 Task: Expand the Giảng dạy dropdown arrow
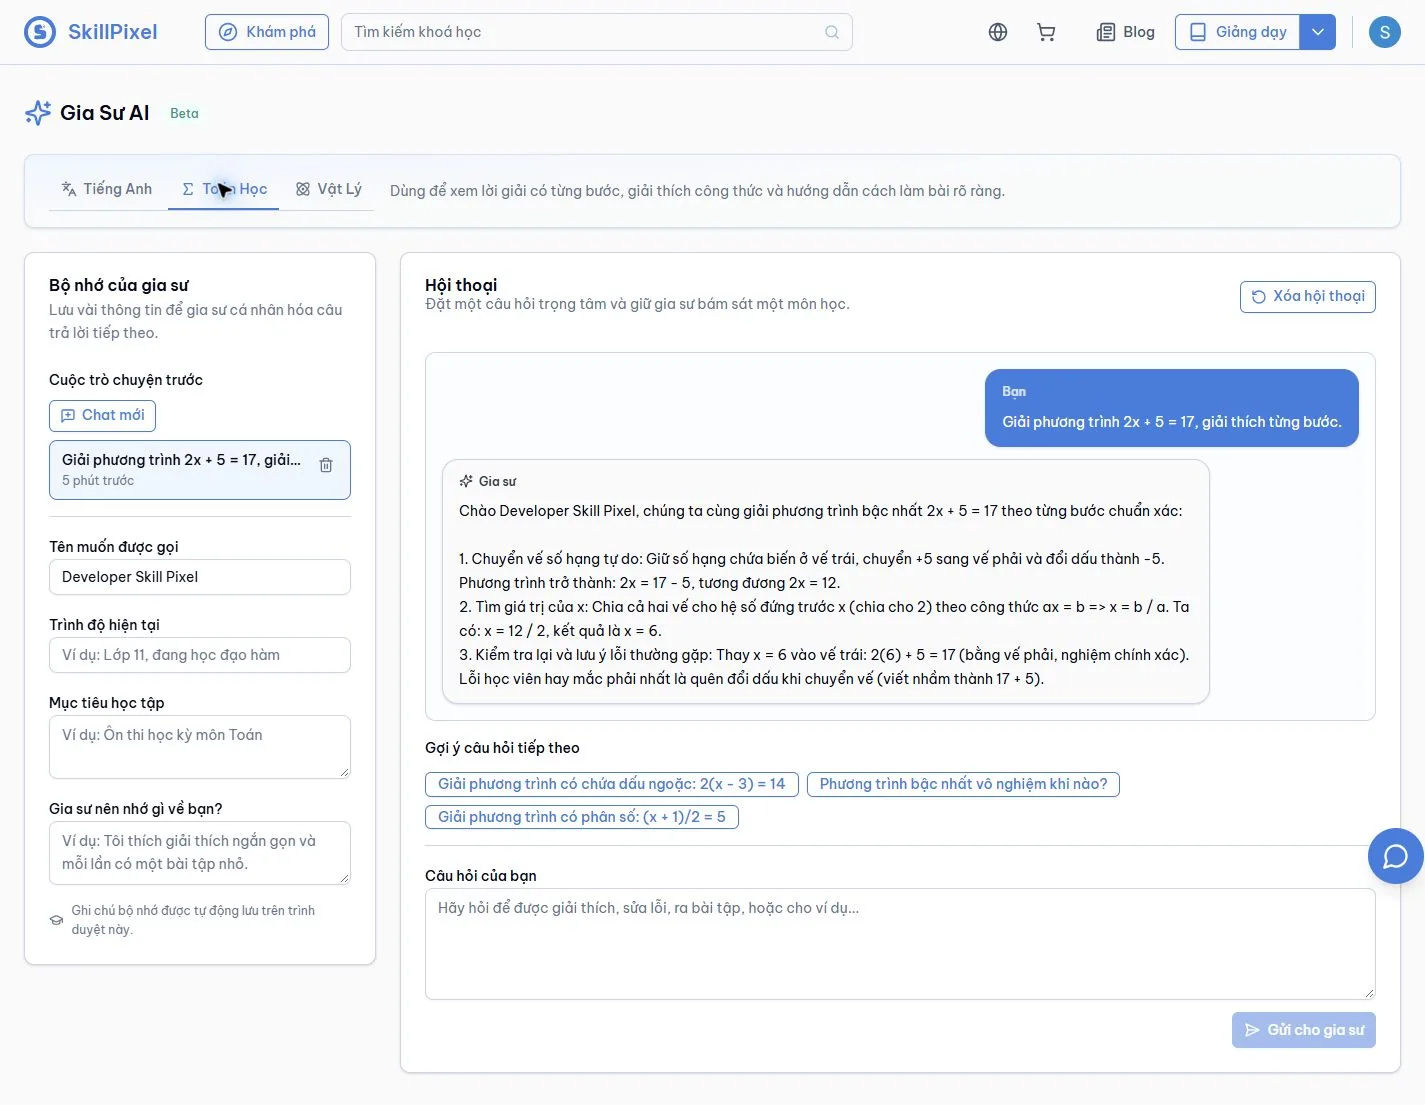1318,32
